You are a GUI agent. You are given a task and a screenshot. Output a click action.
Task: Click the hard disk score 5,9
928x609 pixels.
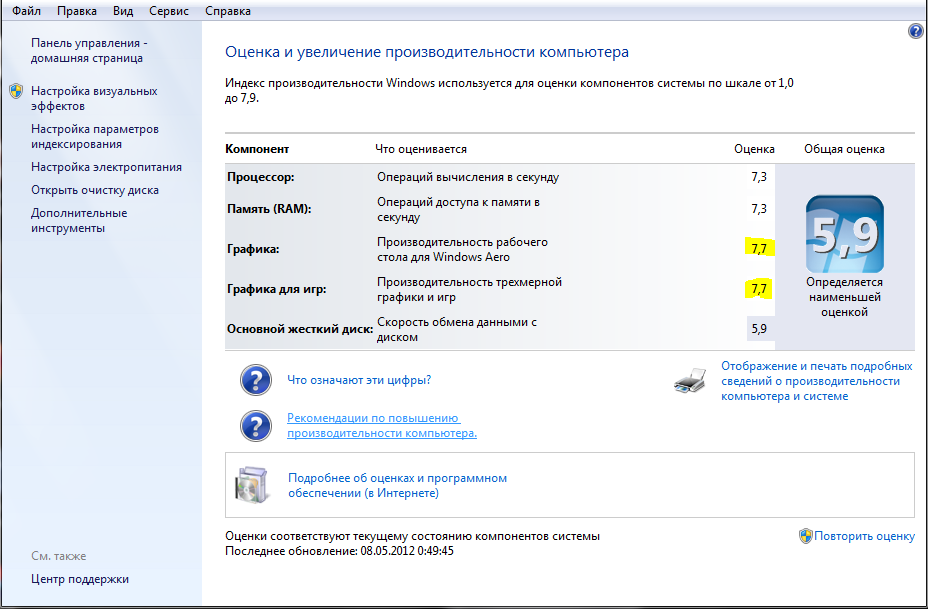[759, 329]
